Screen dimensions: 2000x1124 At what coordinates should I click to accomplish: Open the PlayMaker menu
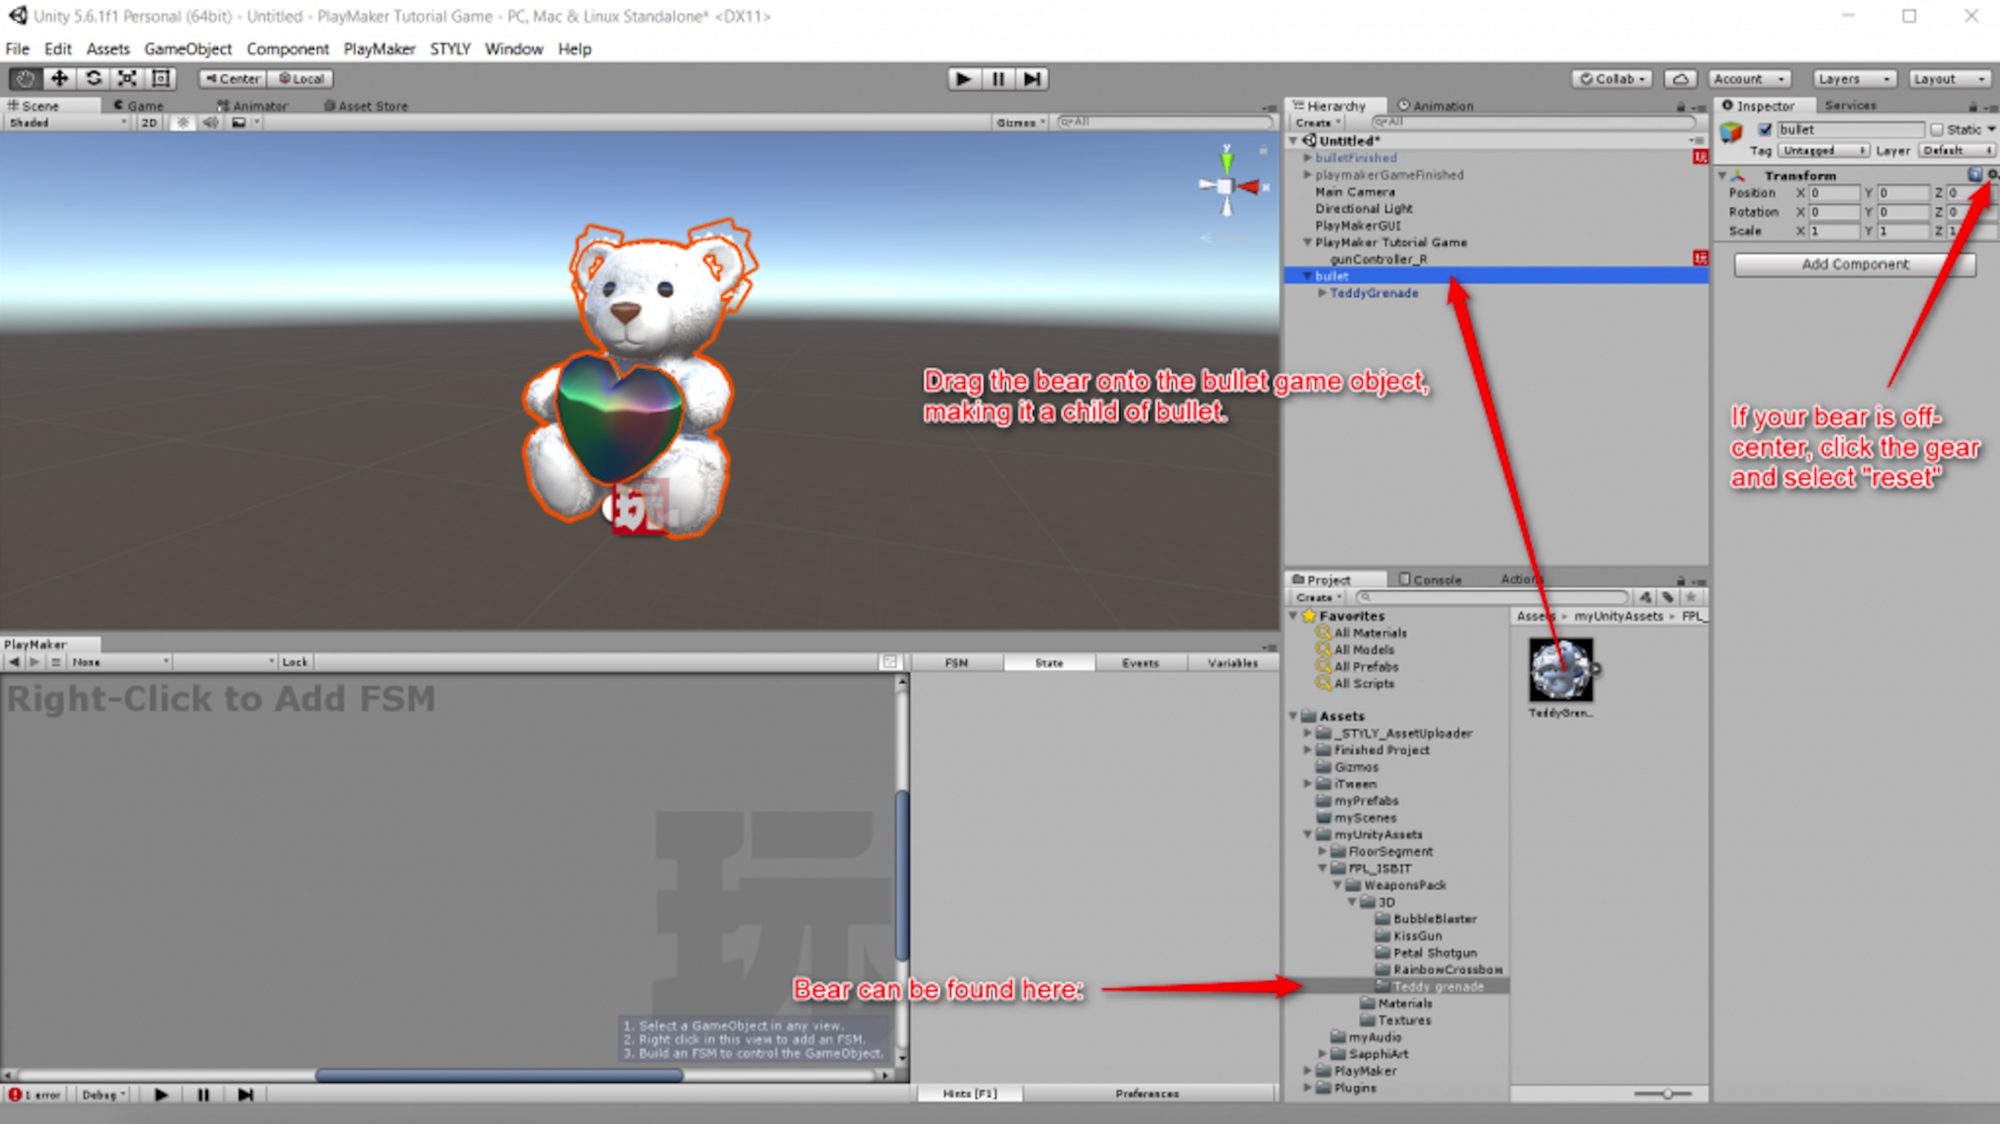pyautogui.click(x=379, y=48)
